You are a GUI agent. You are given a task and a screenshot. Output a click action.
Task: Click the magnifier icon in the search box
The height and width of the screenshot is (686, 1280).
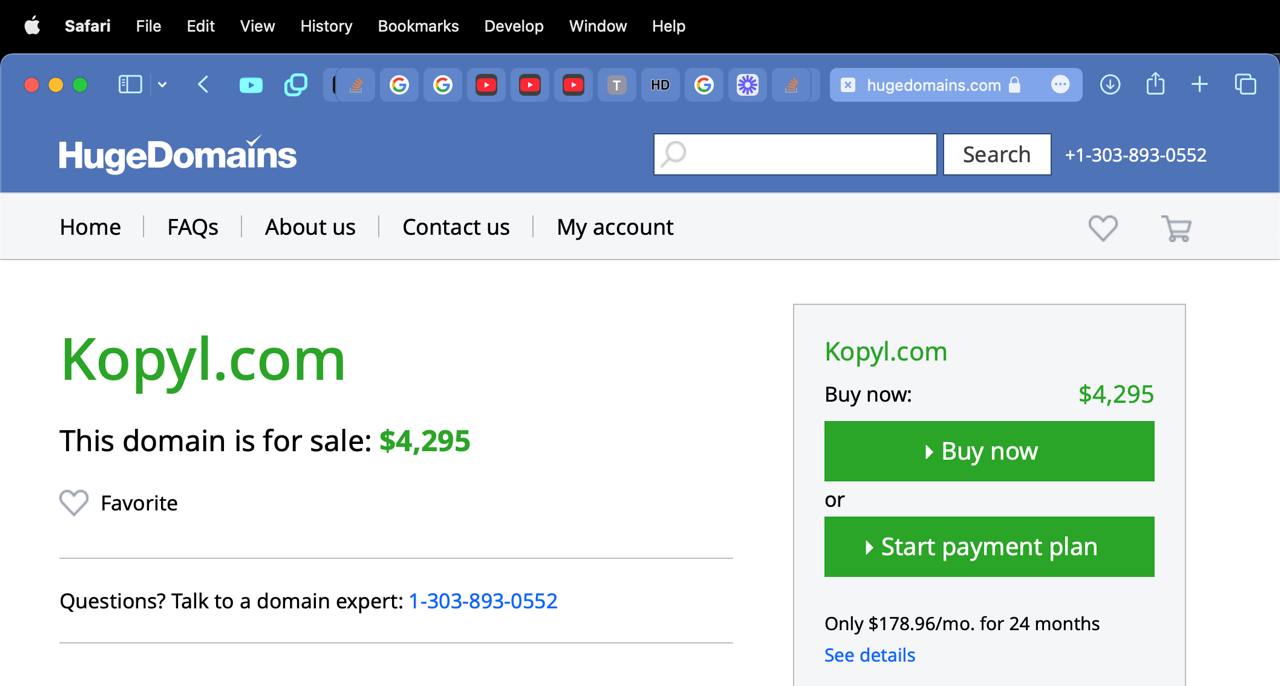(674, 154)
